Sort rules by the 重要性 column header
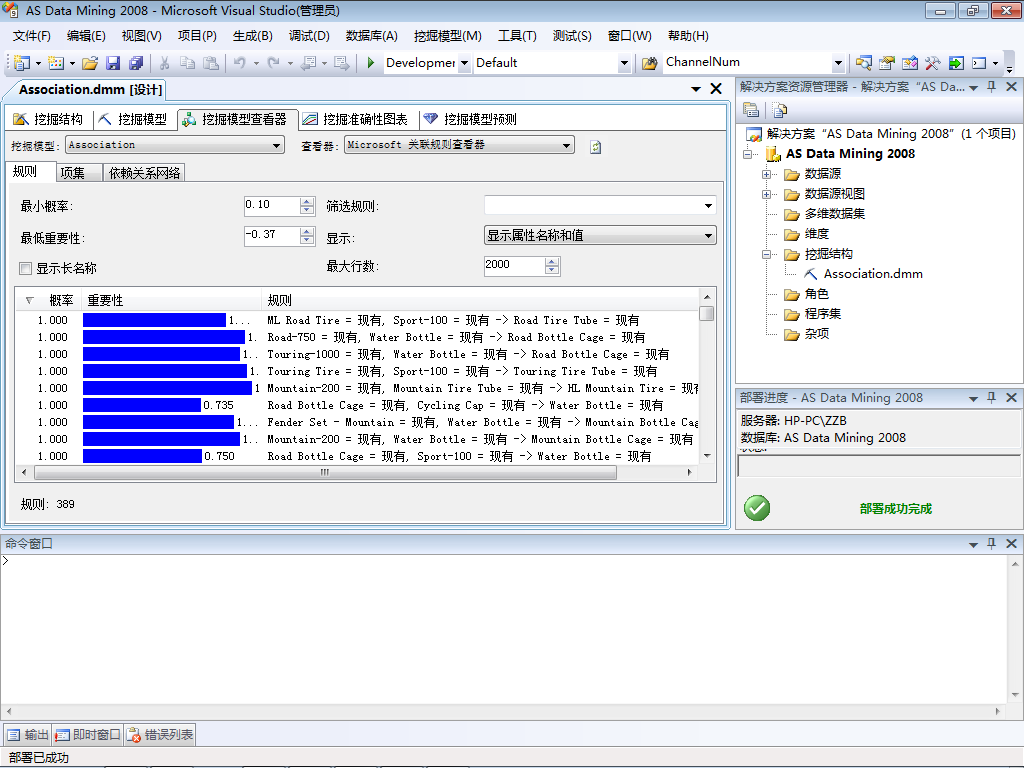 171,300
